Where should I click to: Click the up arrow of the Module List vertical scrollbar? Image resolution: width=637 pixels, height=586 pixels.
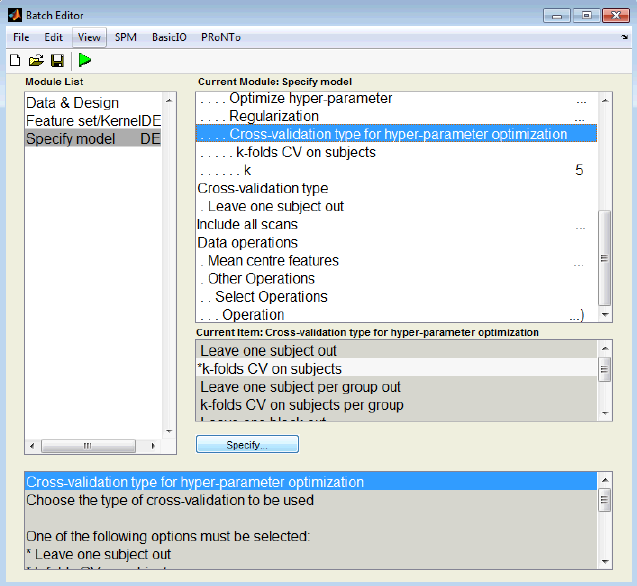point(169,100)
